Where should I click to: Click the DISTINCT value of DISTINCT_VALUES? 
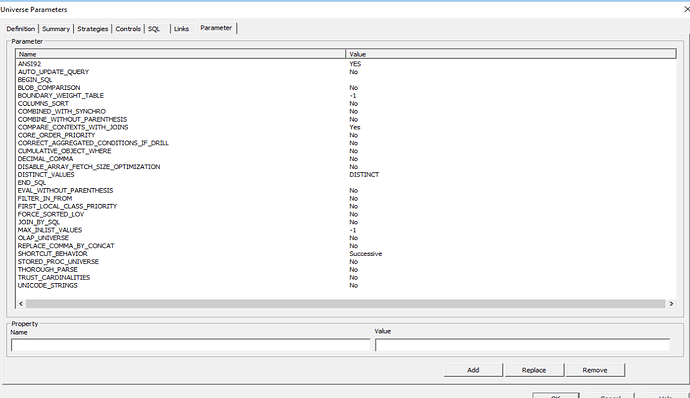[364, 175]
